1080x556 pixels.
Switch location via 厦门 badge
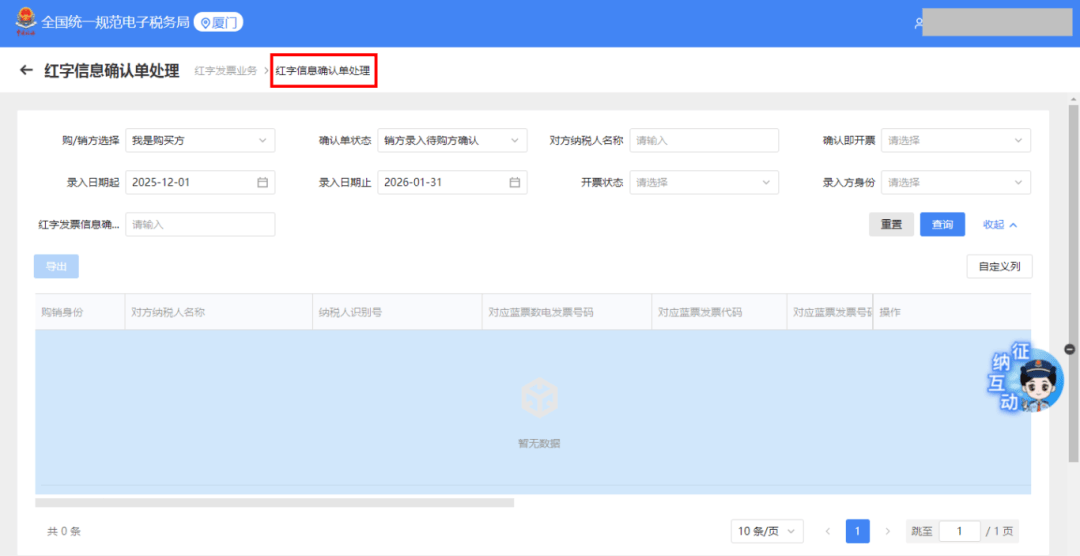pyautogui.click(x=218, y=22)
